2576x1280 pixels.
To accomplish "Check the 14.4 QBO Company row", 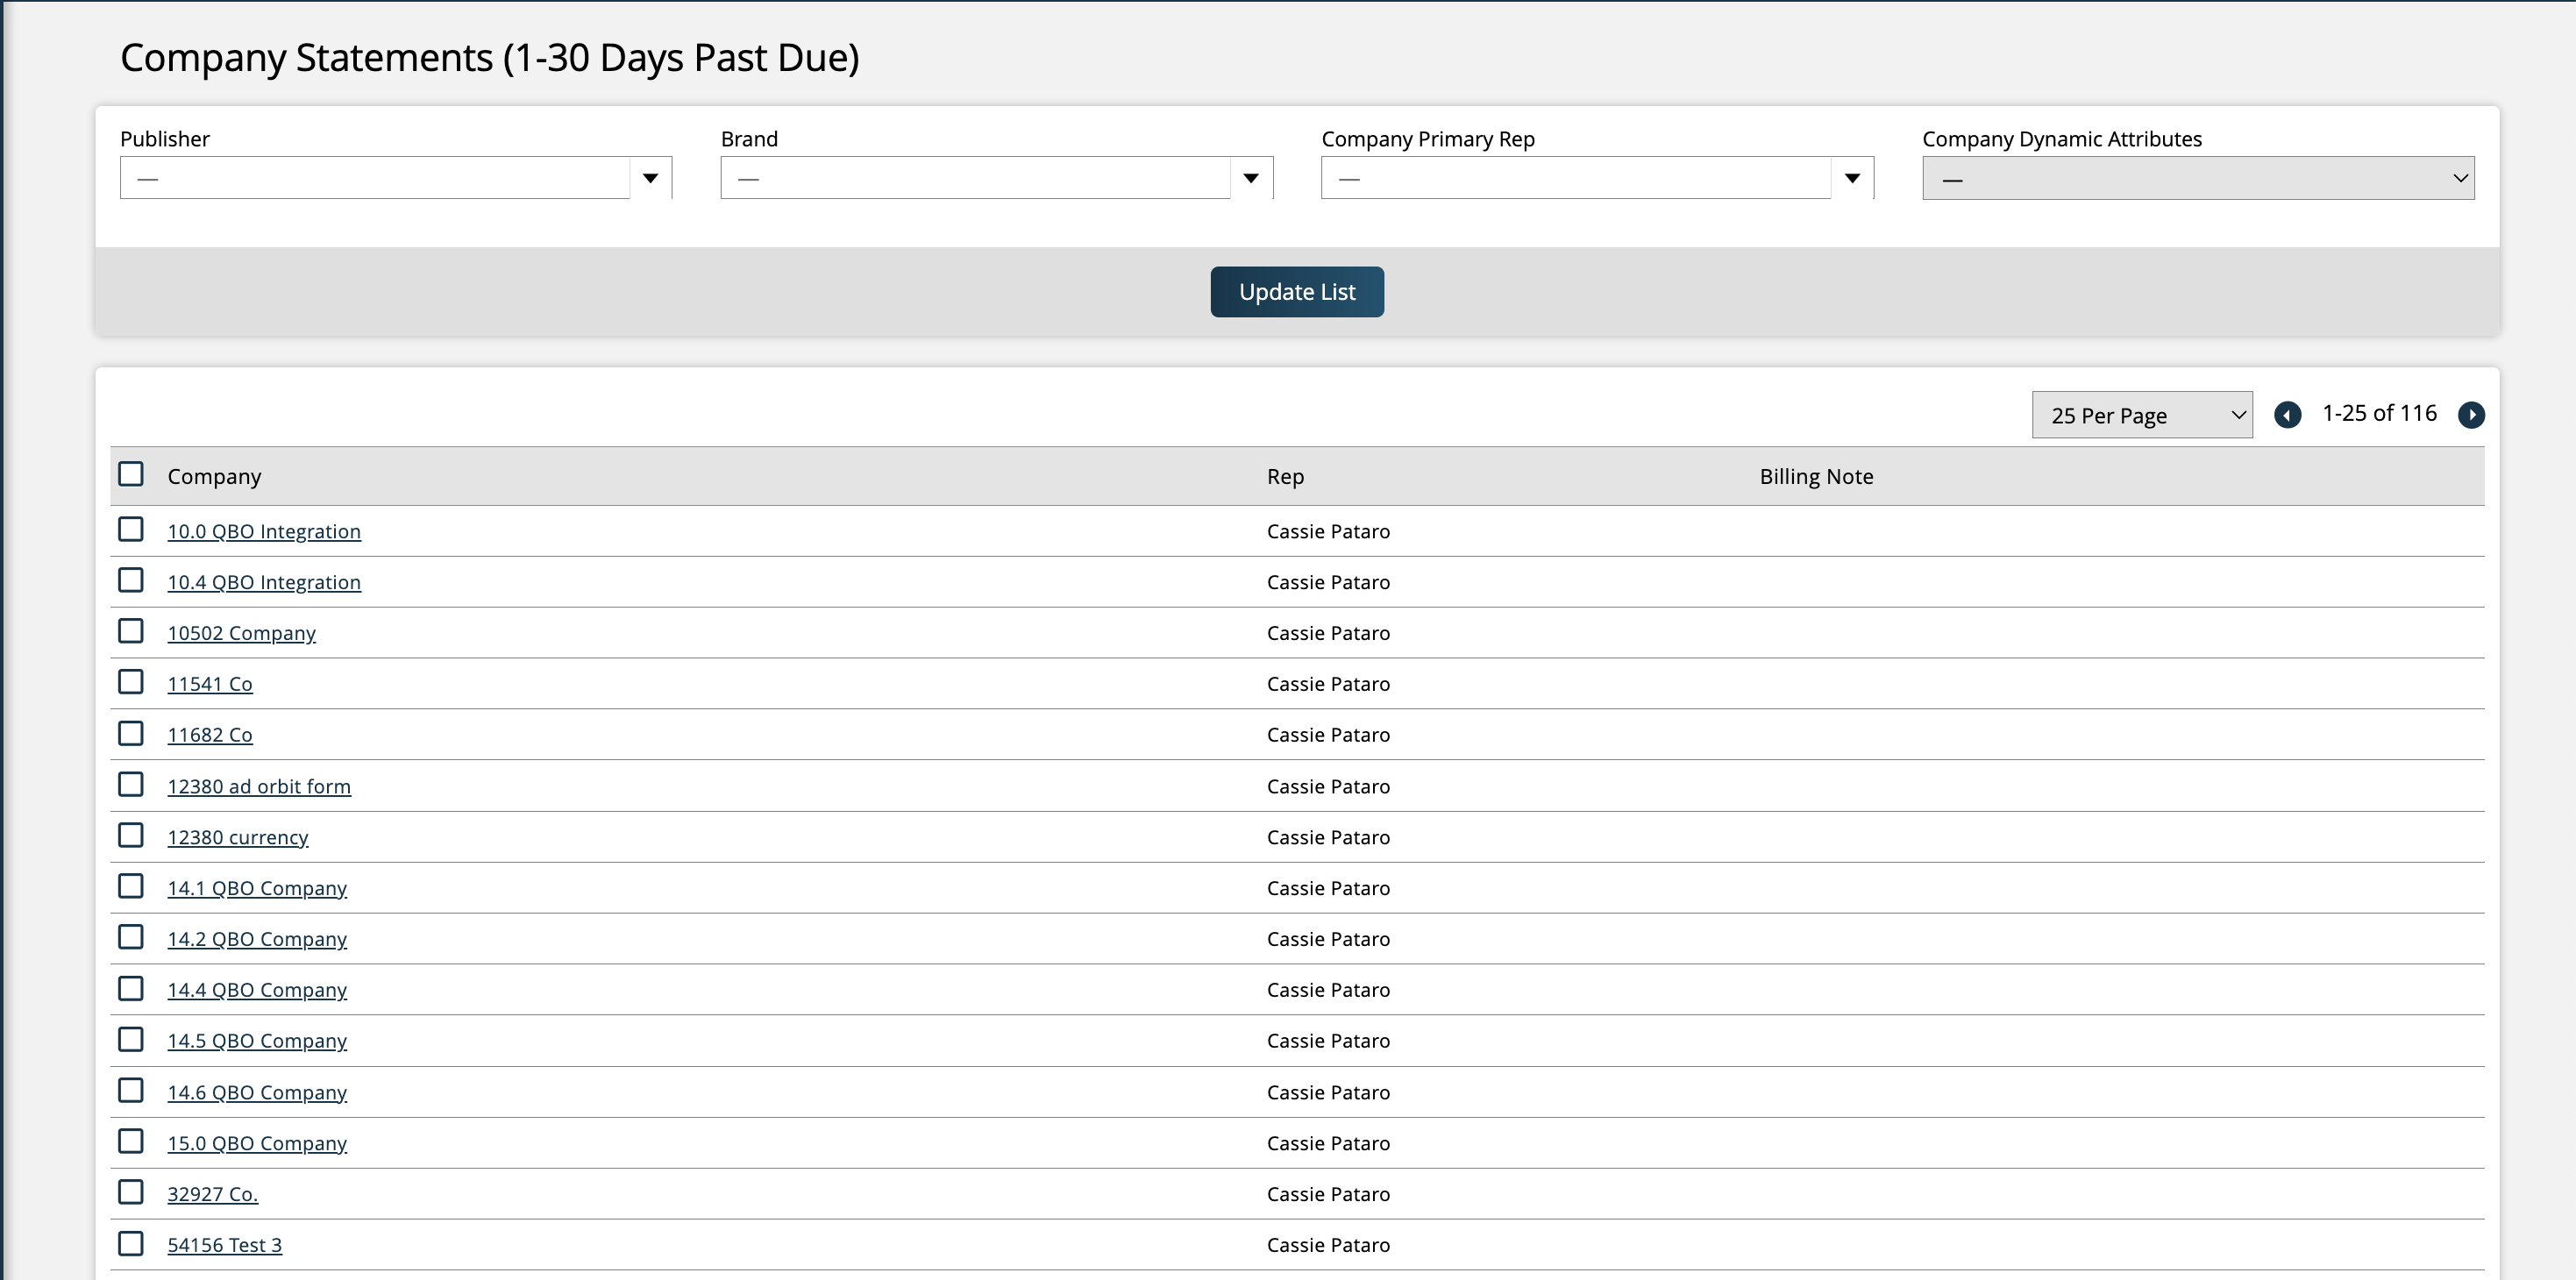I will coord(131,988).
